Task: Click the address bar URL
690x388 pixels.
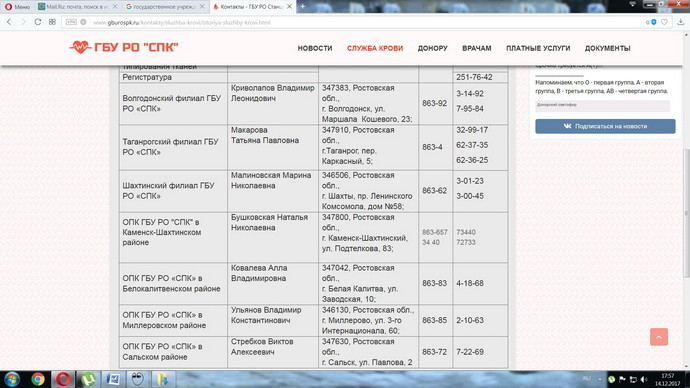Action: point(182,22)
